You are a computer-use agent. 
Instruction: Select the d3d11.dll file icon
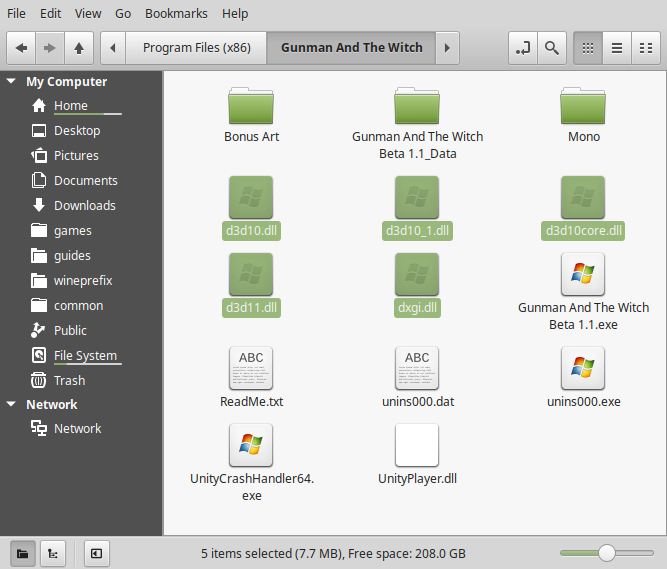[251, 274]
